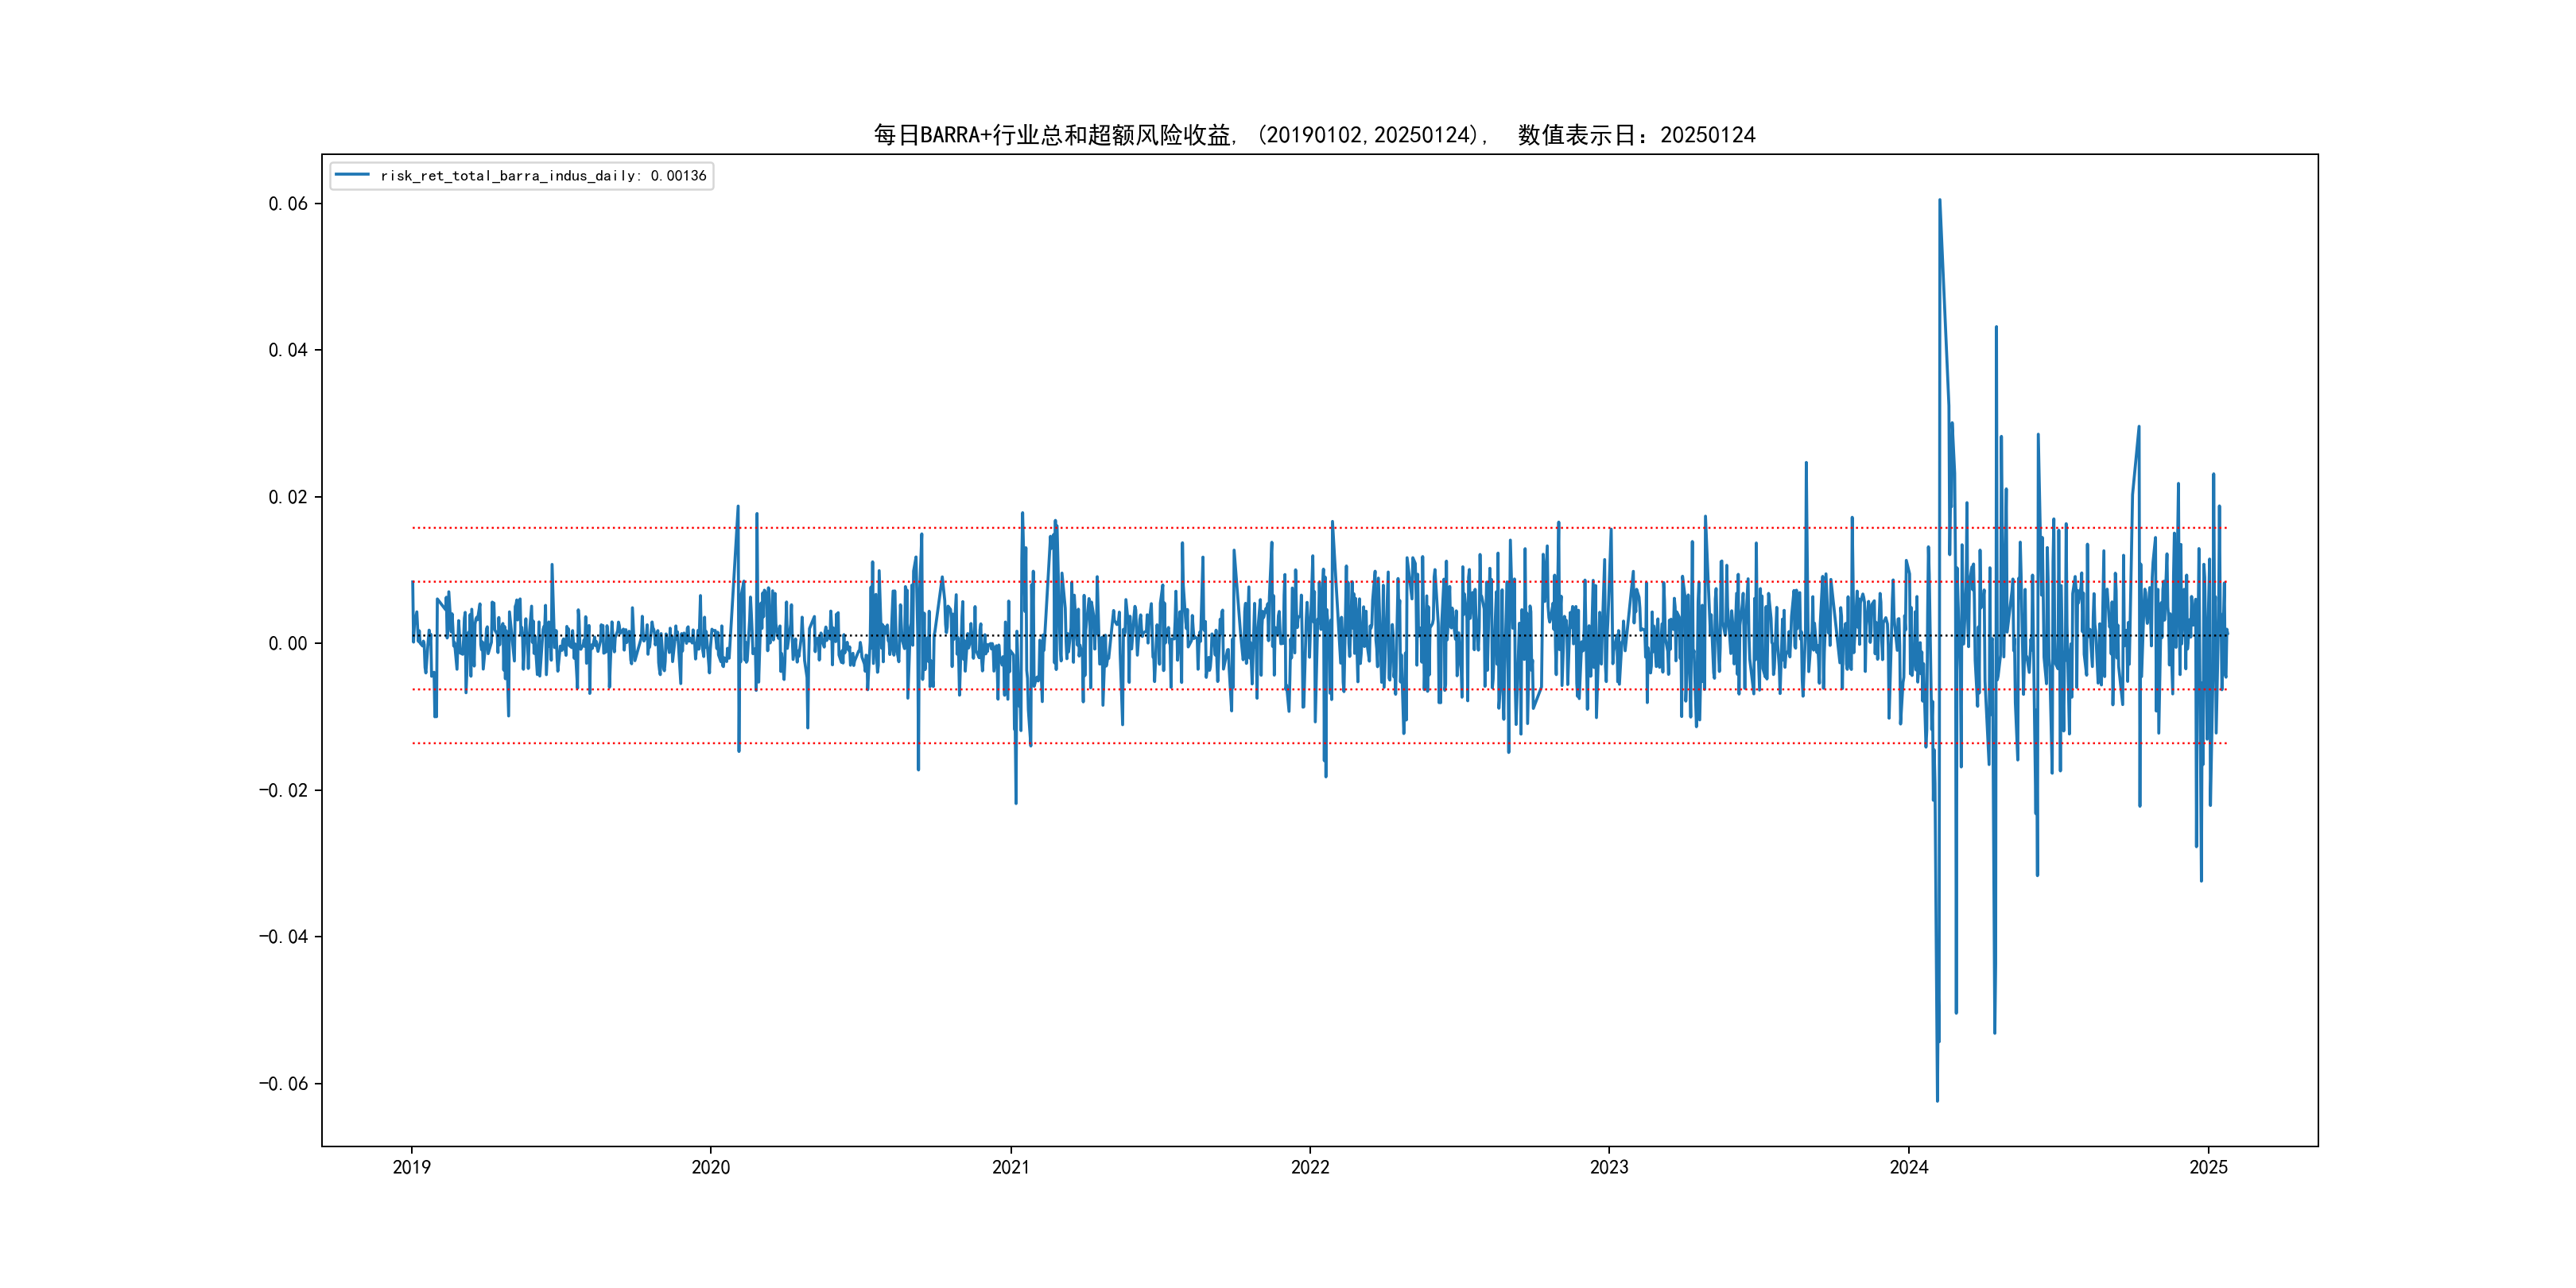Click the risk_ret_total_barra_indus_daily legend entry
Viewport: 2576px width, 1288px height.
[x=543, y=176]
